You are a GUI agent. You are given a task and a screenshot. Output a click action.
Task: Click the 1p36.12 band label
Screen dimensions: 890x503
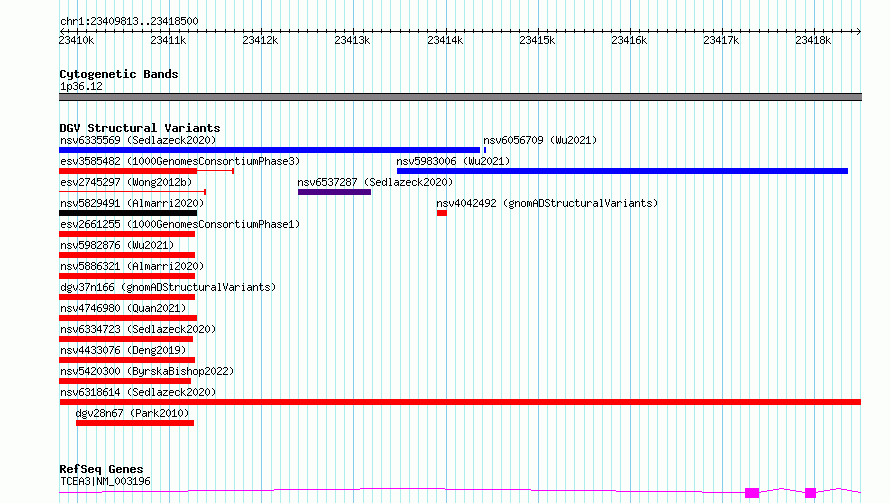pos(81,86)
